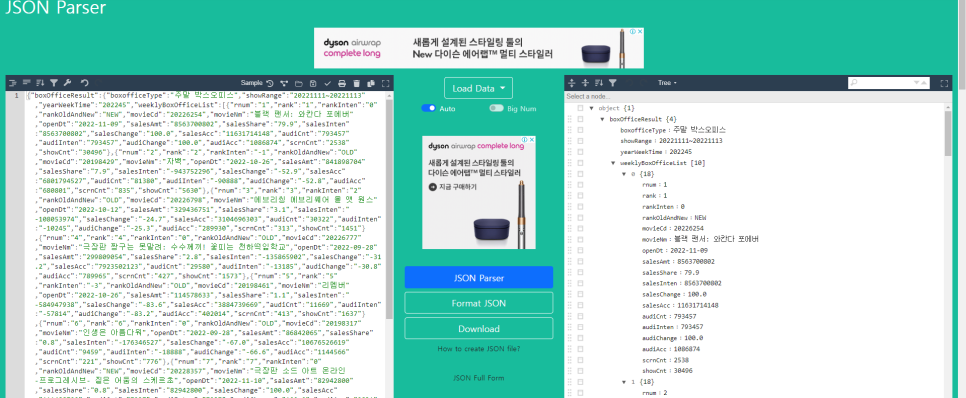Select the showCnt : 30496 tree row

(x=668, y=371)
